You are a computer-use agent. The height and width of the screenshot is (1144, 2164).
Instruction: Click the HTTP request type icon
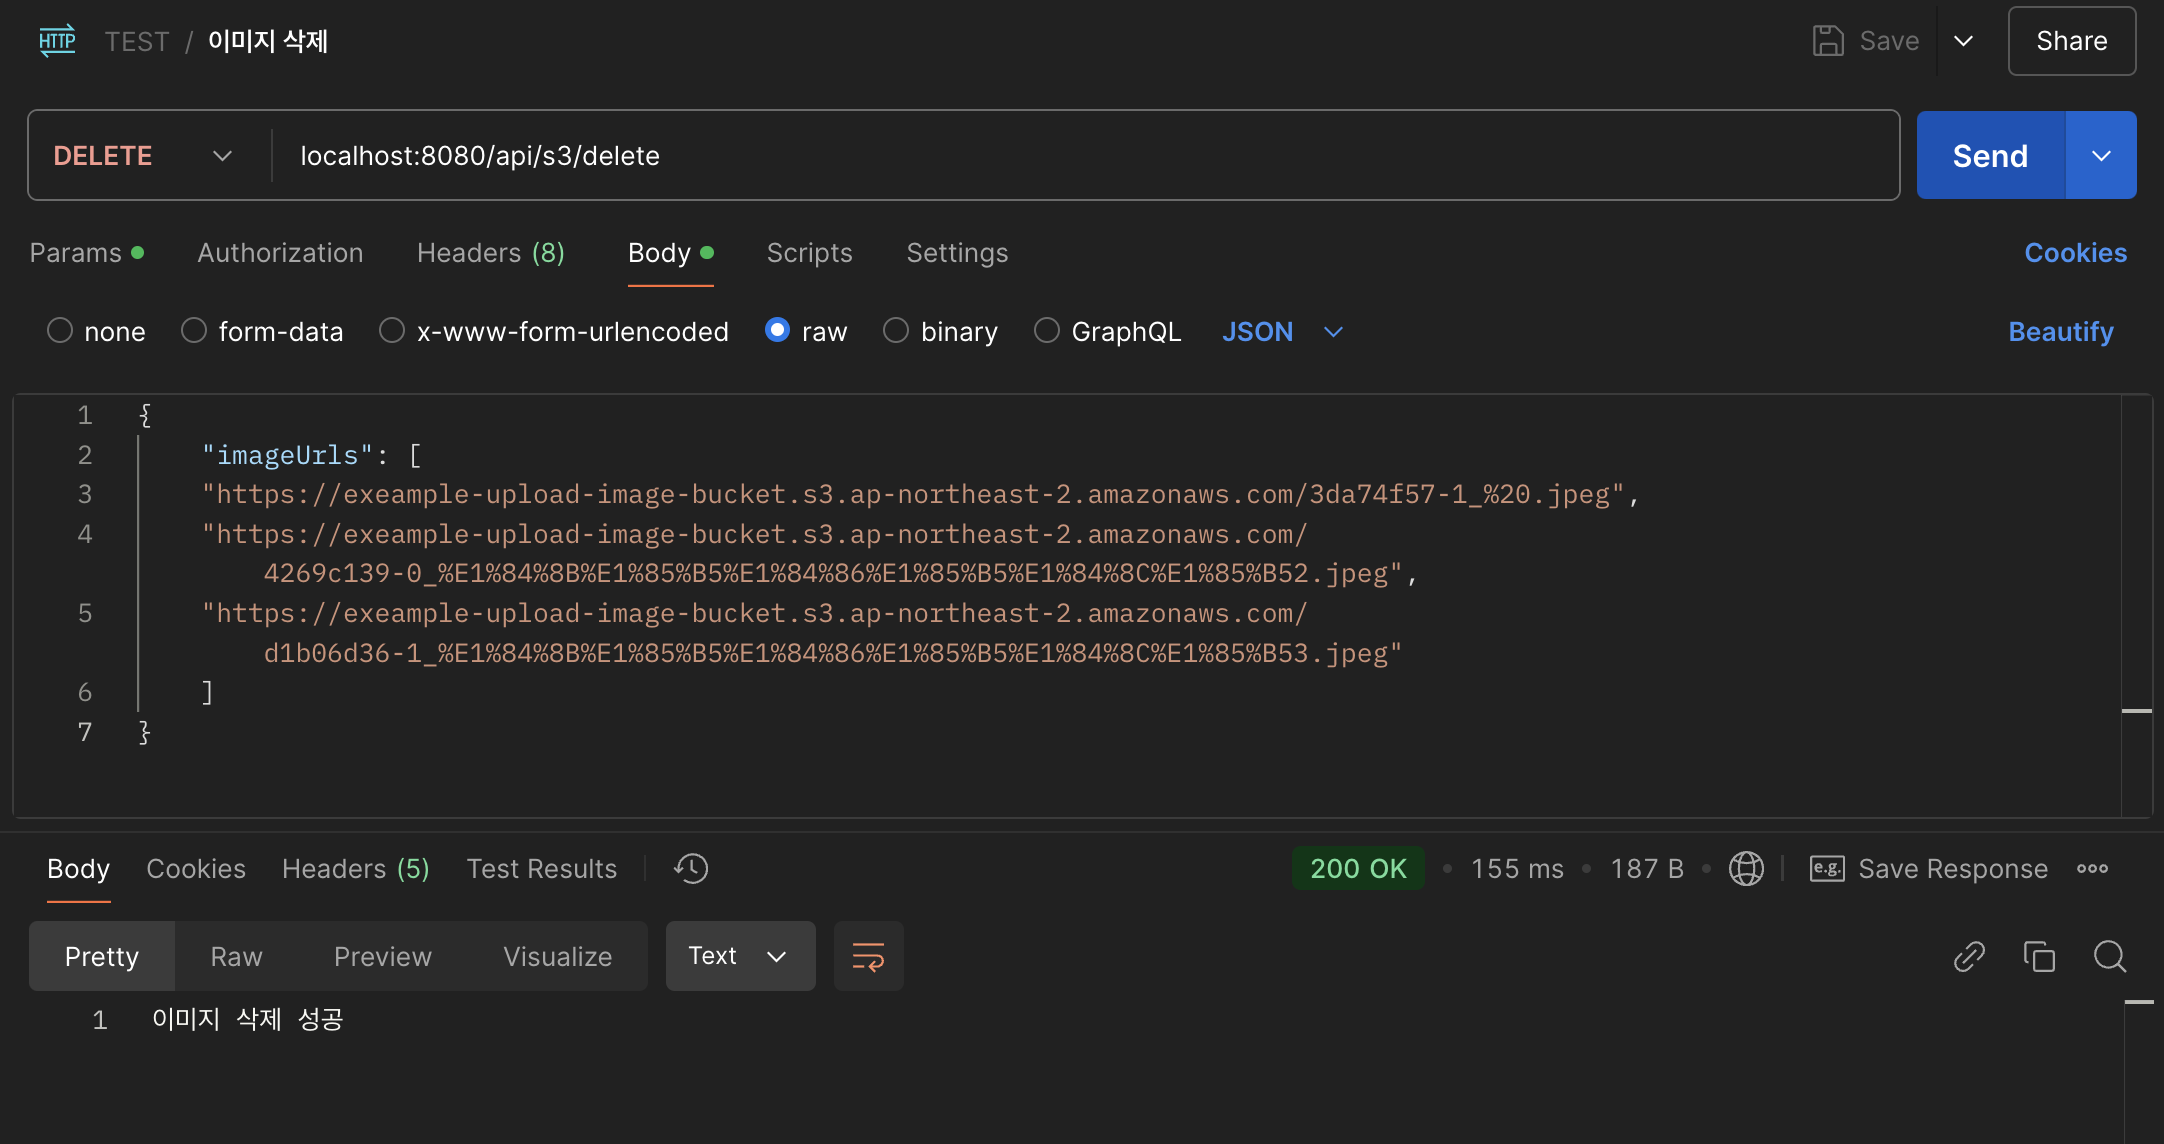tap(57, 41)
